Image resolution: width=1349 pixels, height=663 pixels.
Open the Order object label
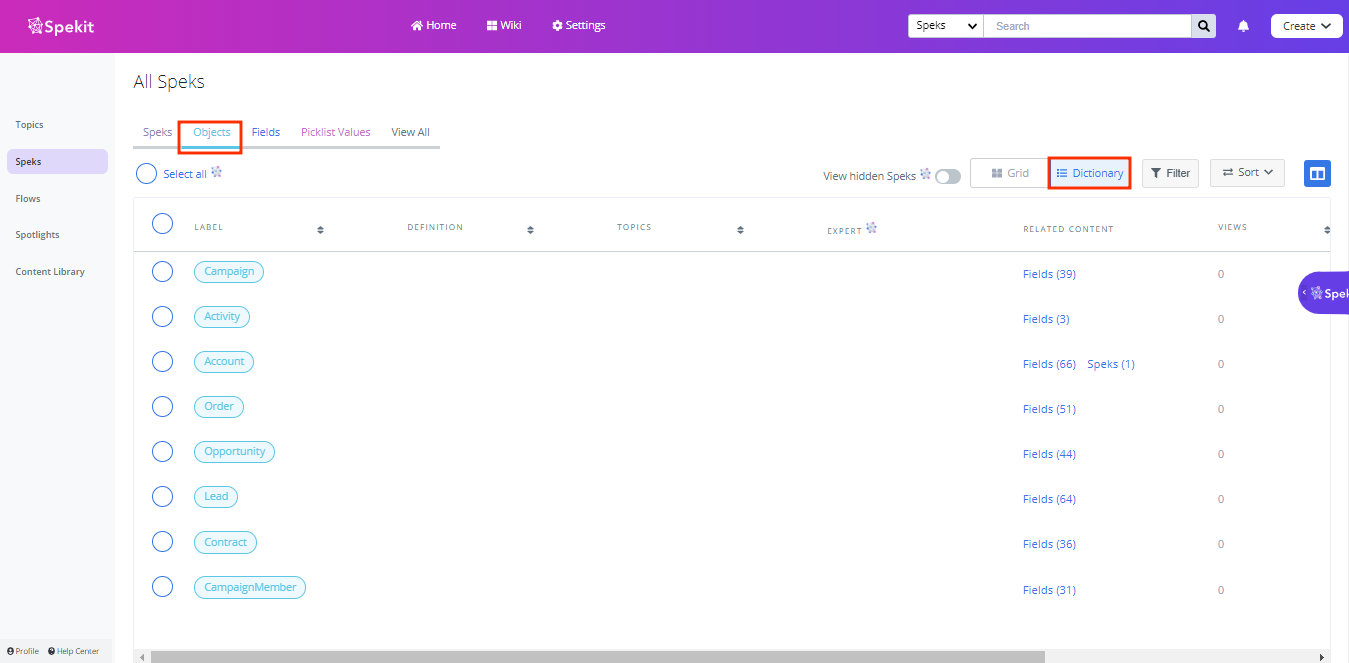219,406
